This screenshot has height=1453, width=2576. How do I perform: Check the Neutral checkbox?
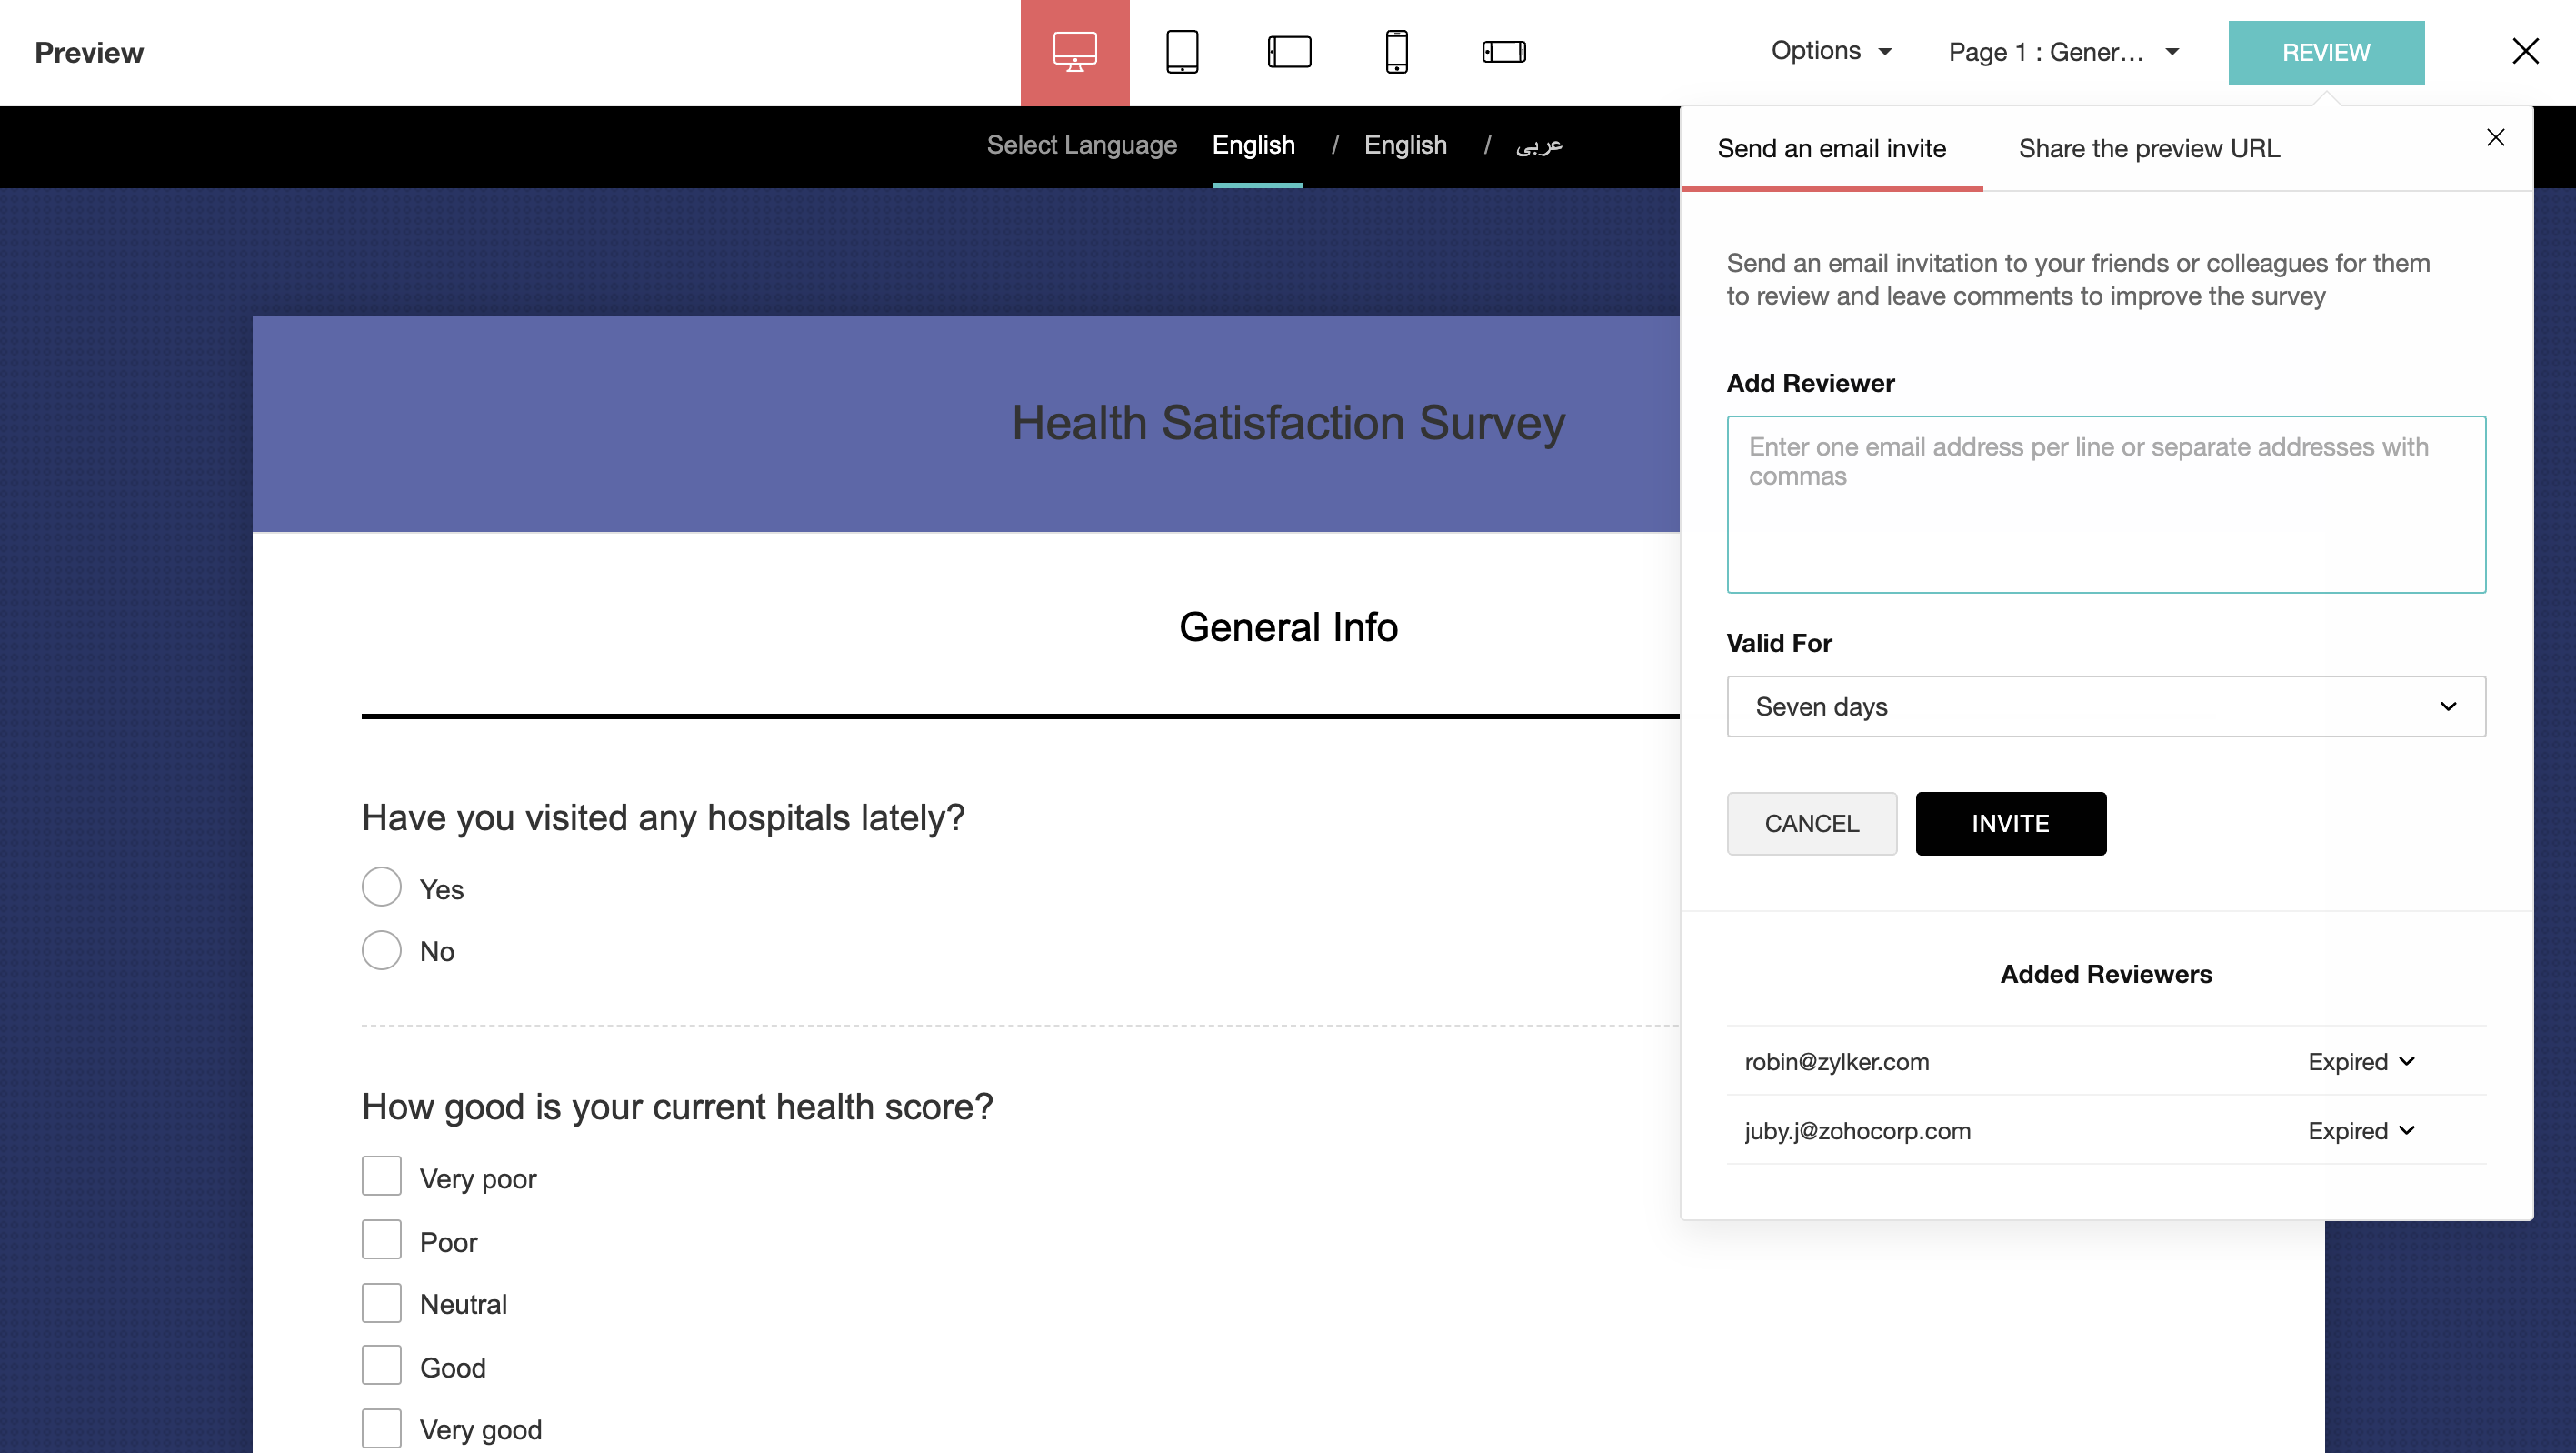[x=381, y=1303]
